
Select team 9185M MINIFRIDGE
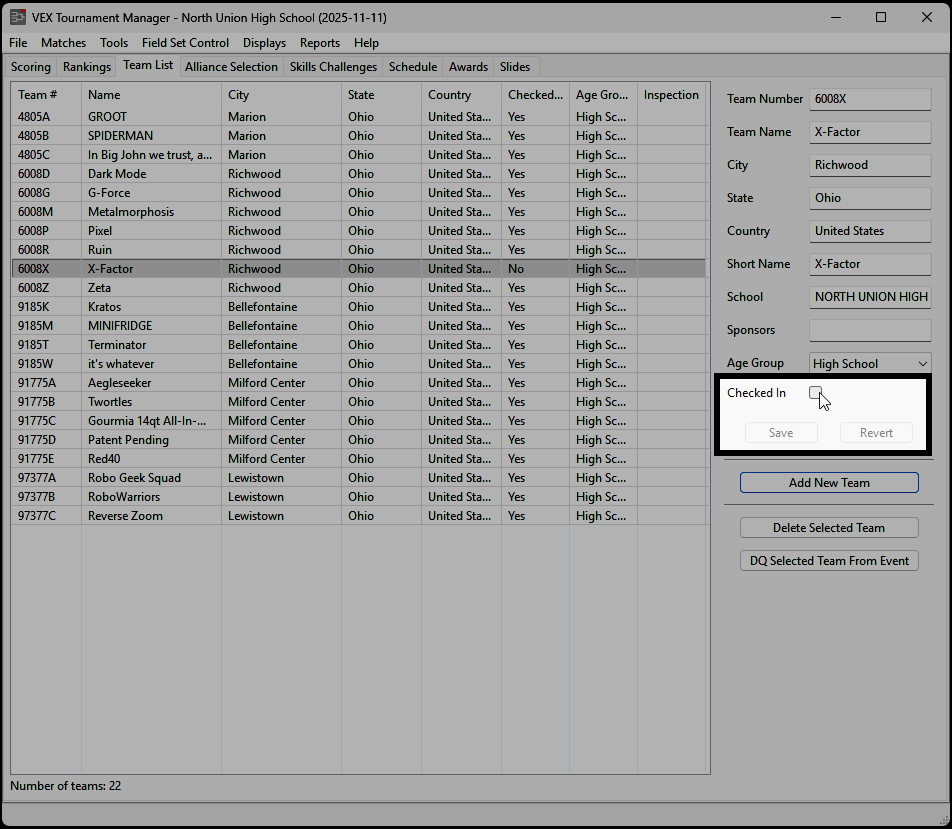pyautogui.click(x=359, y=326)
